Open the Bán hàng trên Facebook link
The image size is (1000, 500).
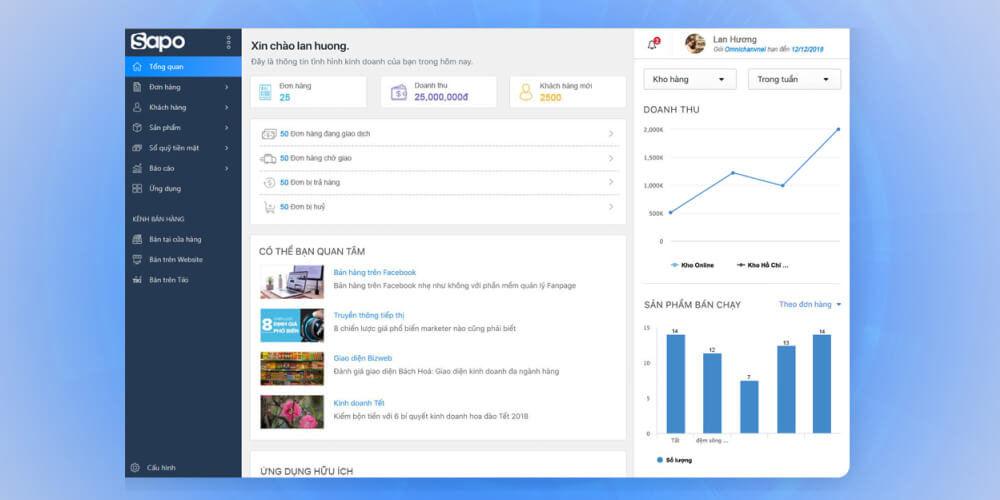click(374, 272)
